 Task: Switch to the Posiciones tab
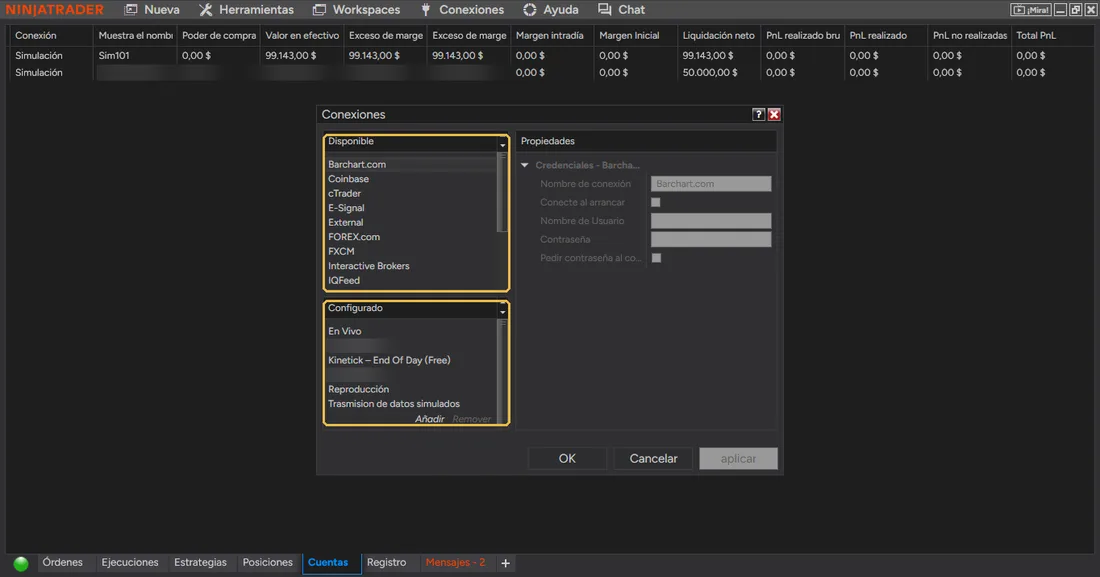point(267,562)
